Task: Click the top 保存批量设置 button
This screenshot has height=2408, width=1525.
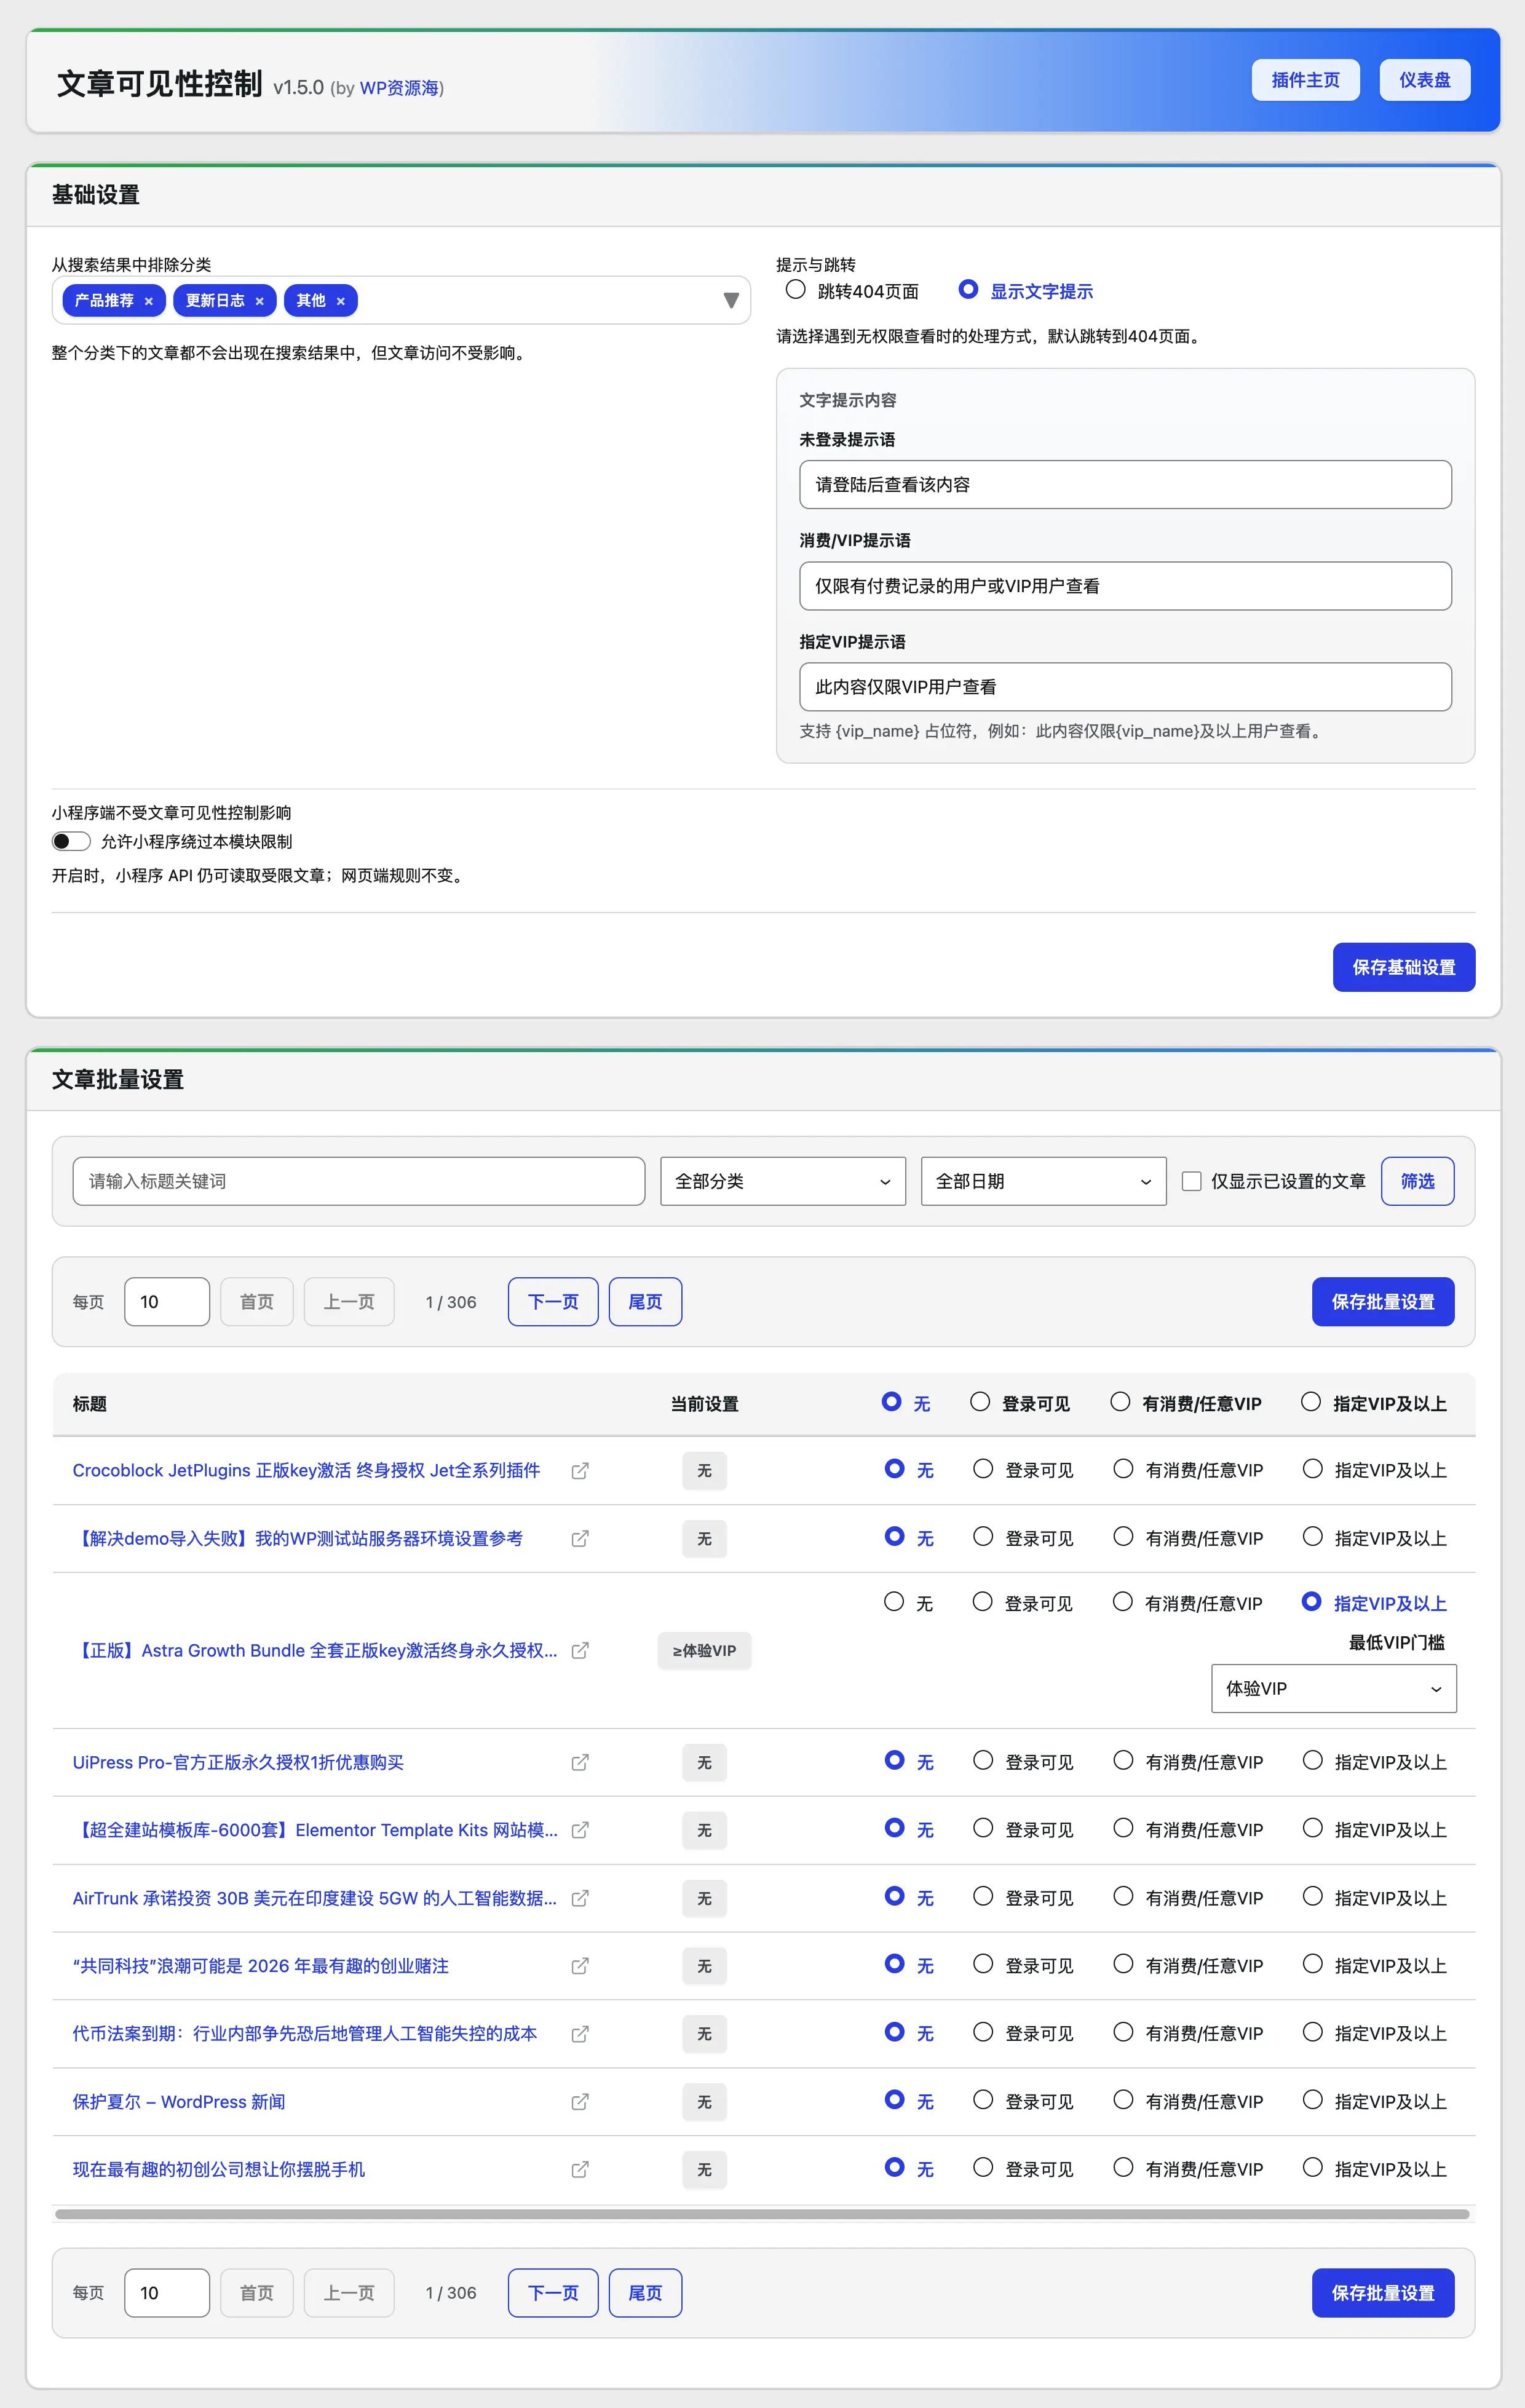Action: click(x=1383, y=1302)
